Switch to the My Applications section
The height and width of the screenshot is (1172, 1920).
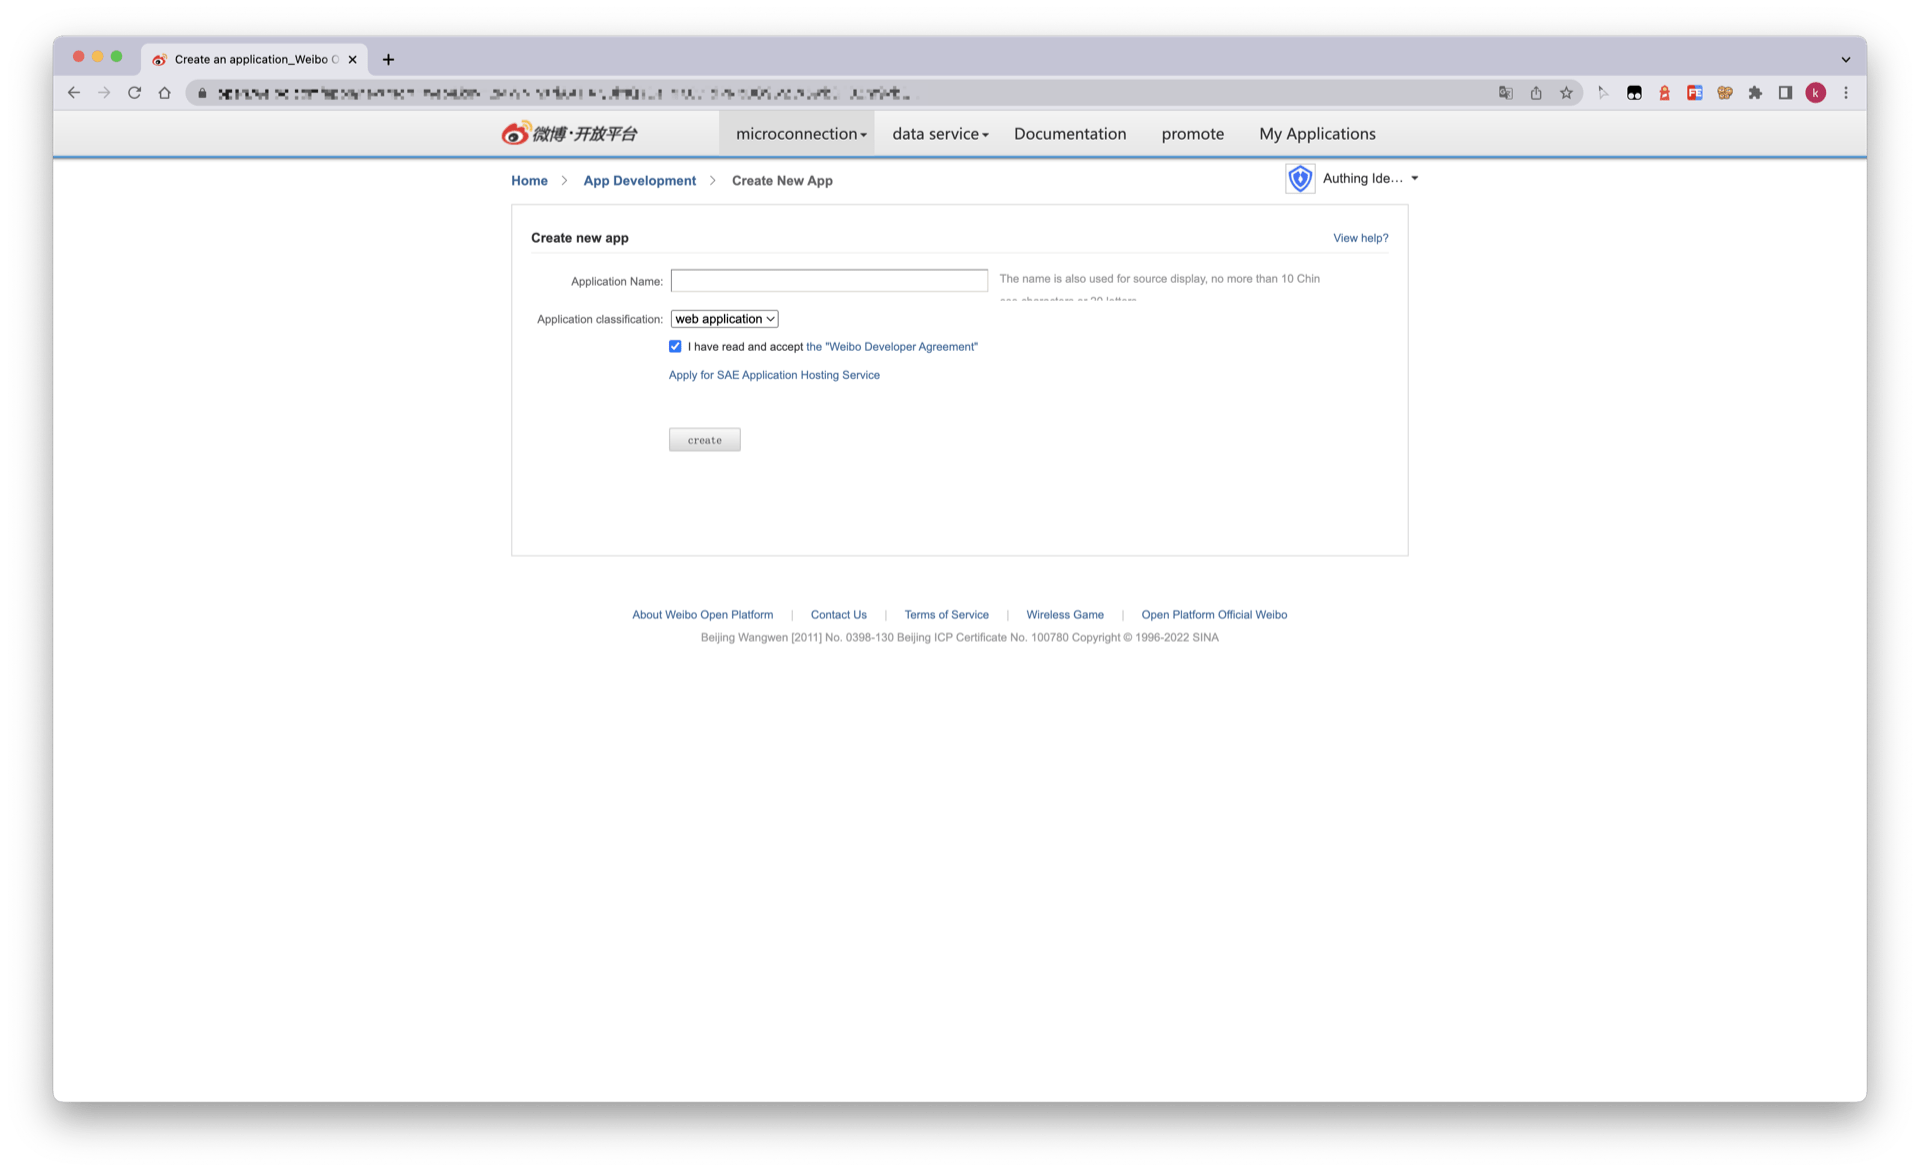coord(1316,133)
